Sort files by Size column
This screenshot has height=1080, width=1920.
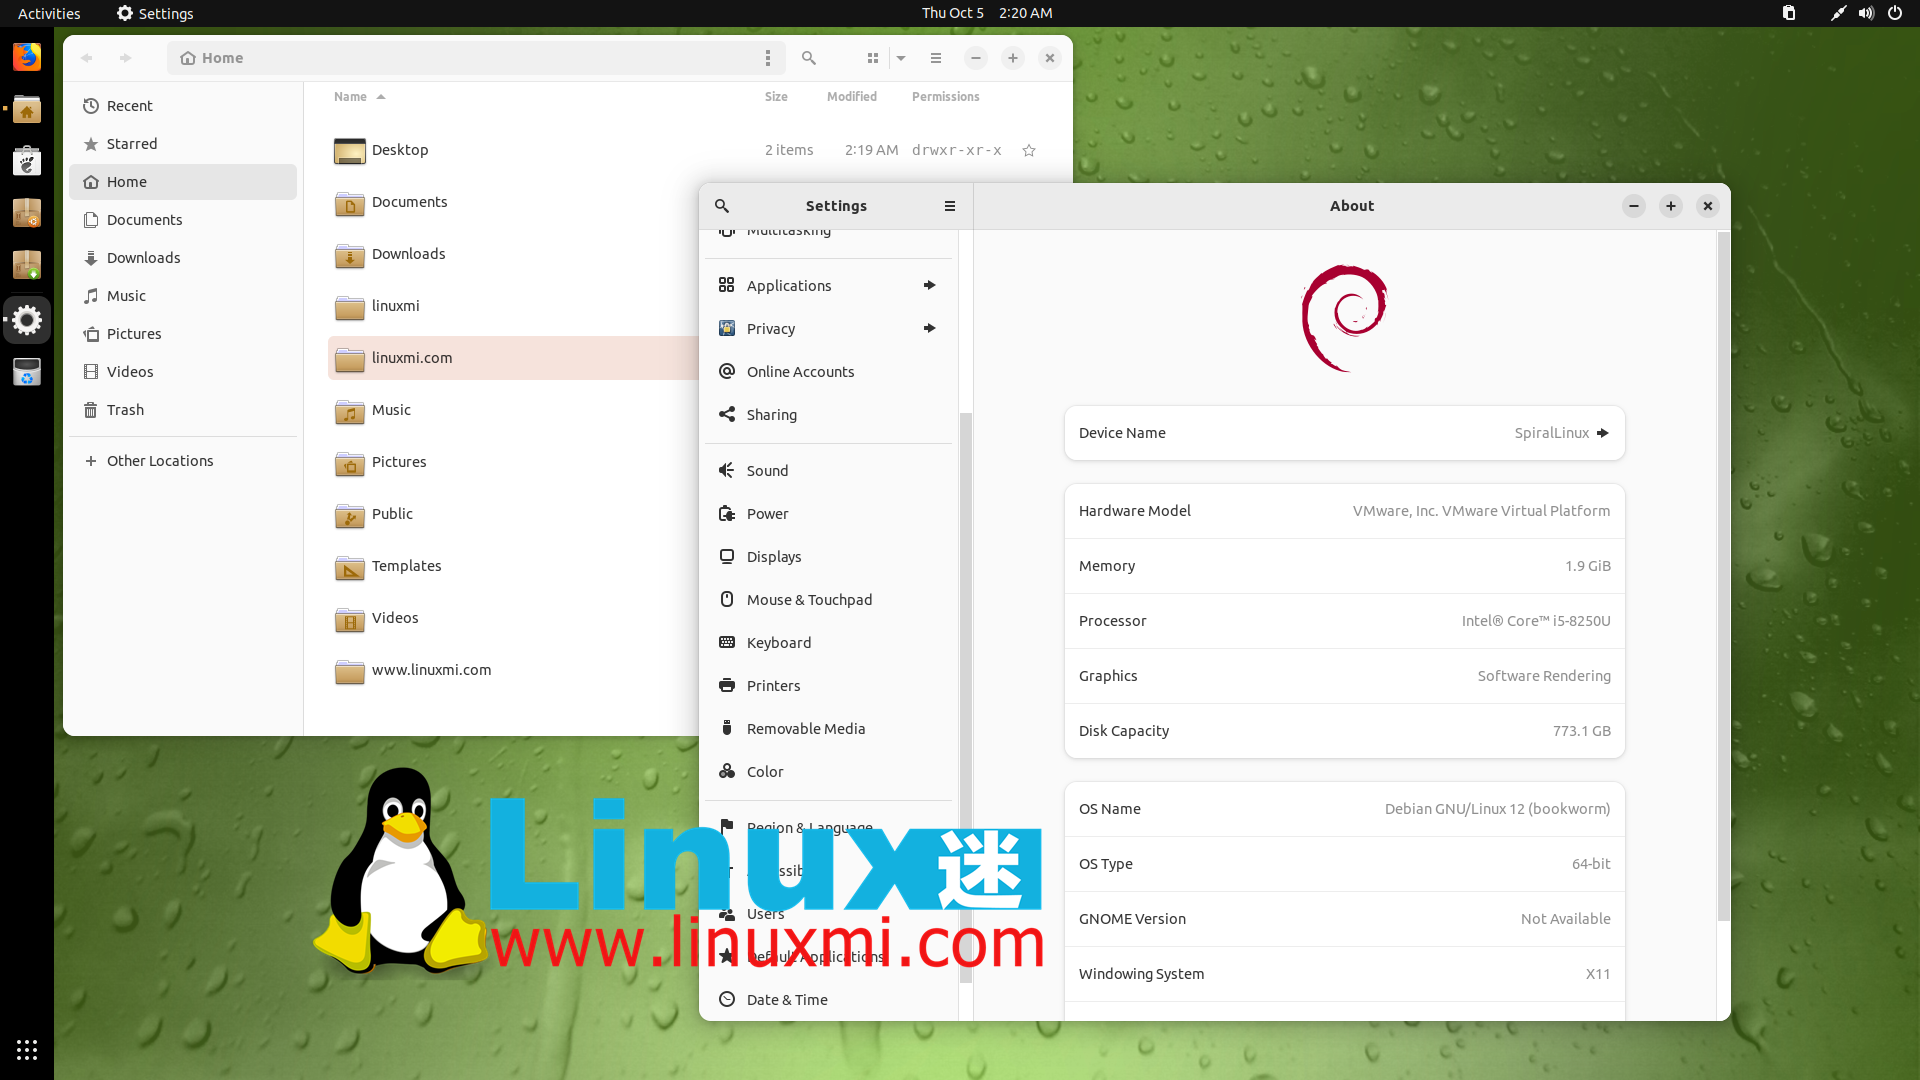pos(776,97)
